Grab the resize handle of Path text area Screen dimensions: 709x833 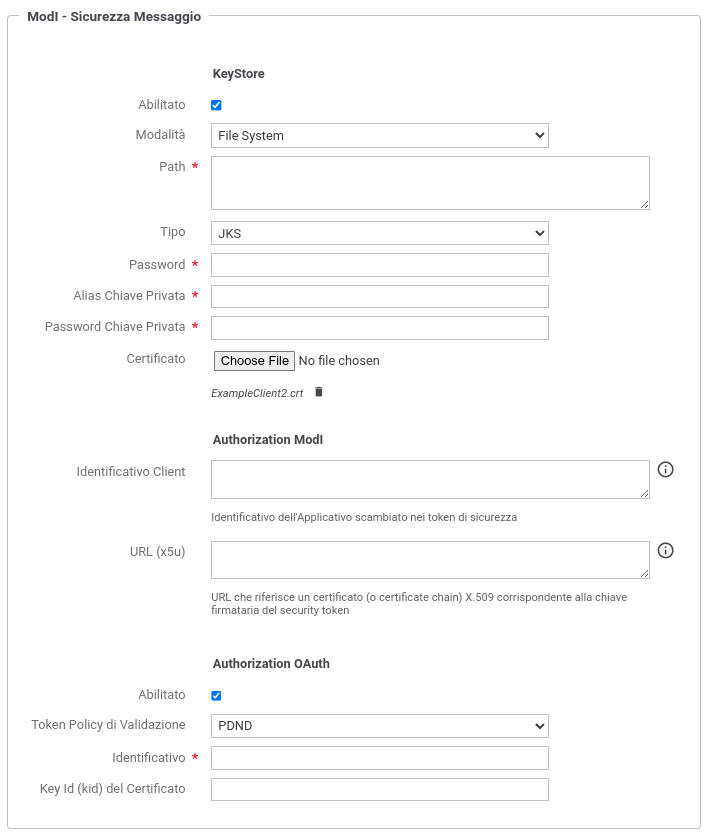point(644,204)
